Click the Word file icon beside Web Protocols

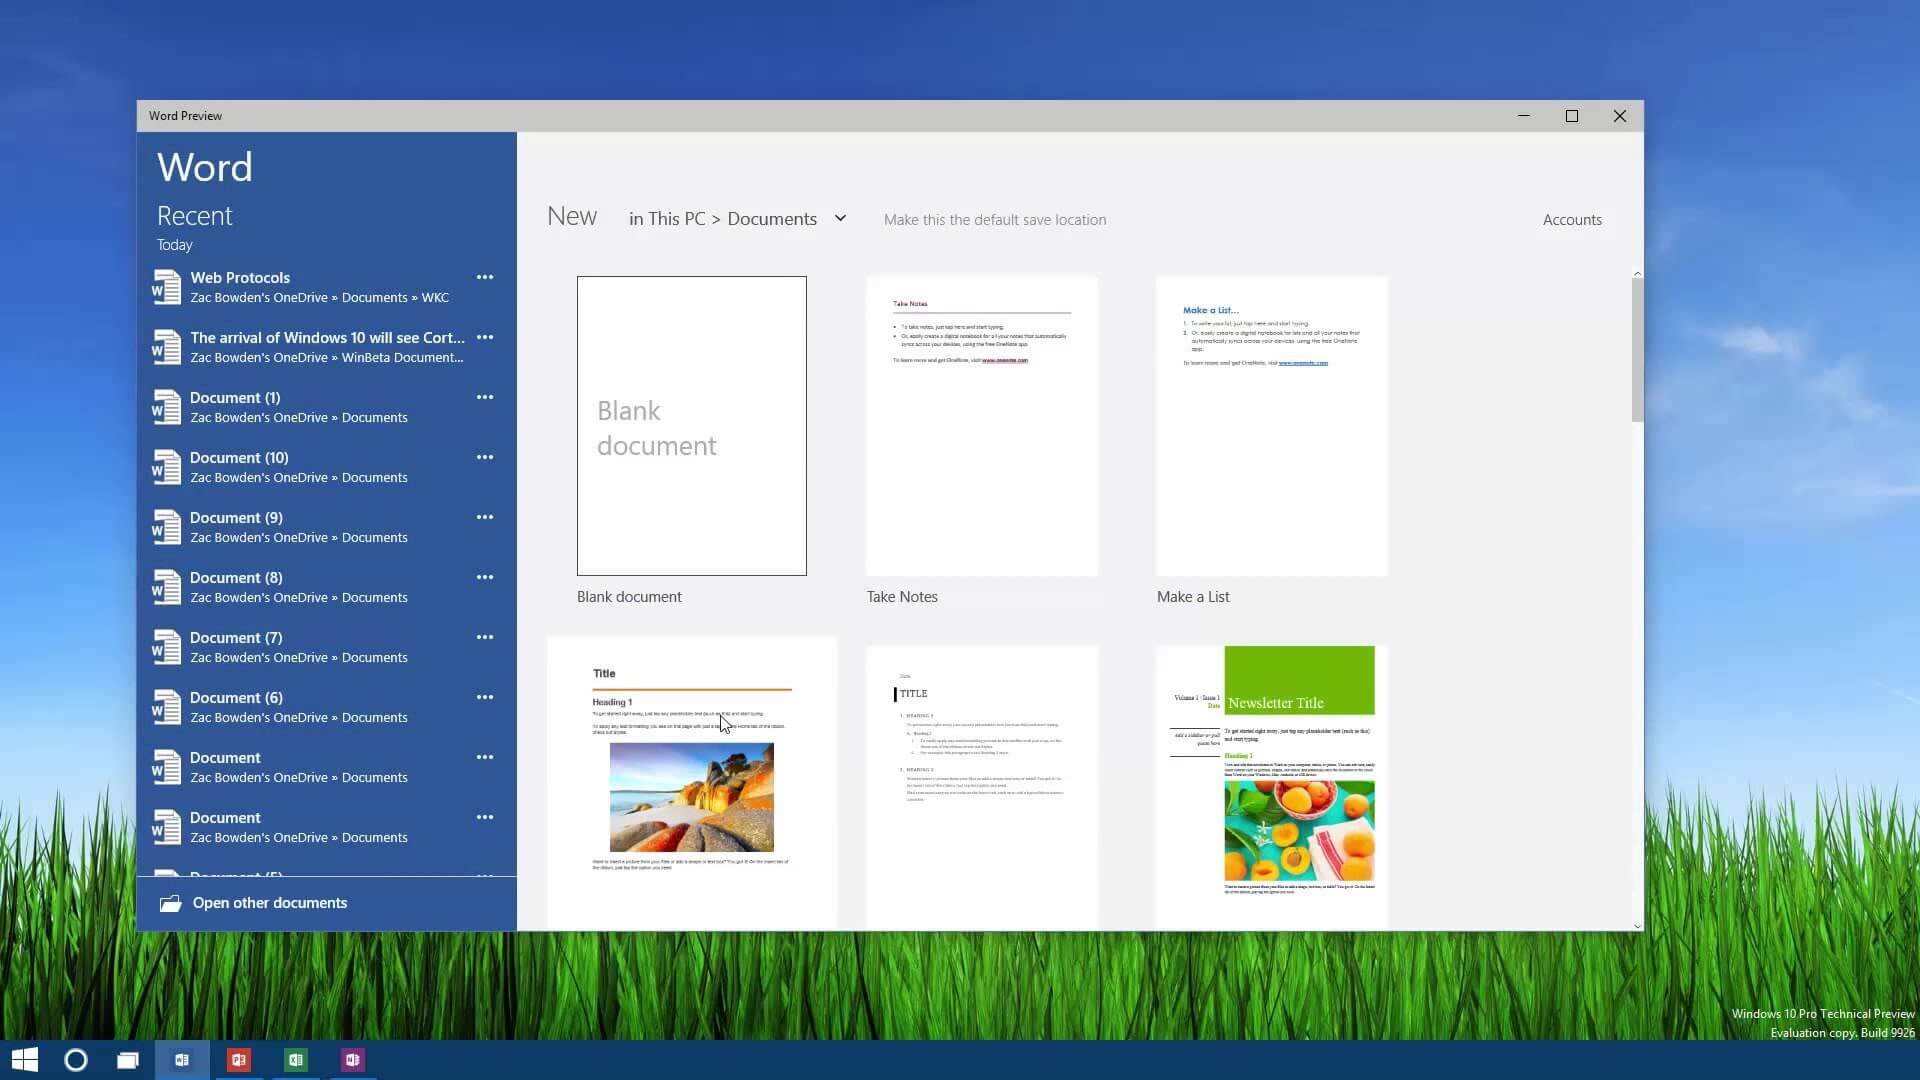[166, 287]
